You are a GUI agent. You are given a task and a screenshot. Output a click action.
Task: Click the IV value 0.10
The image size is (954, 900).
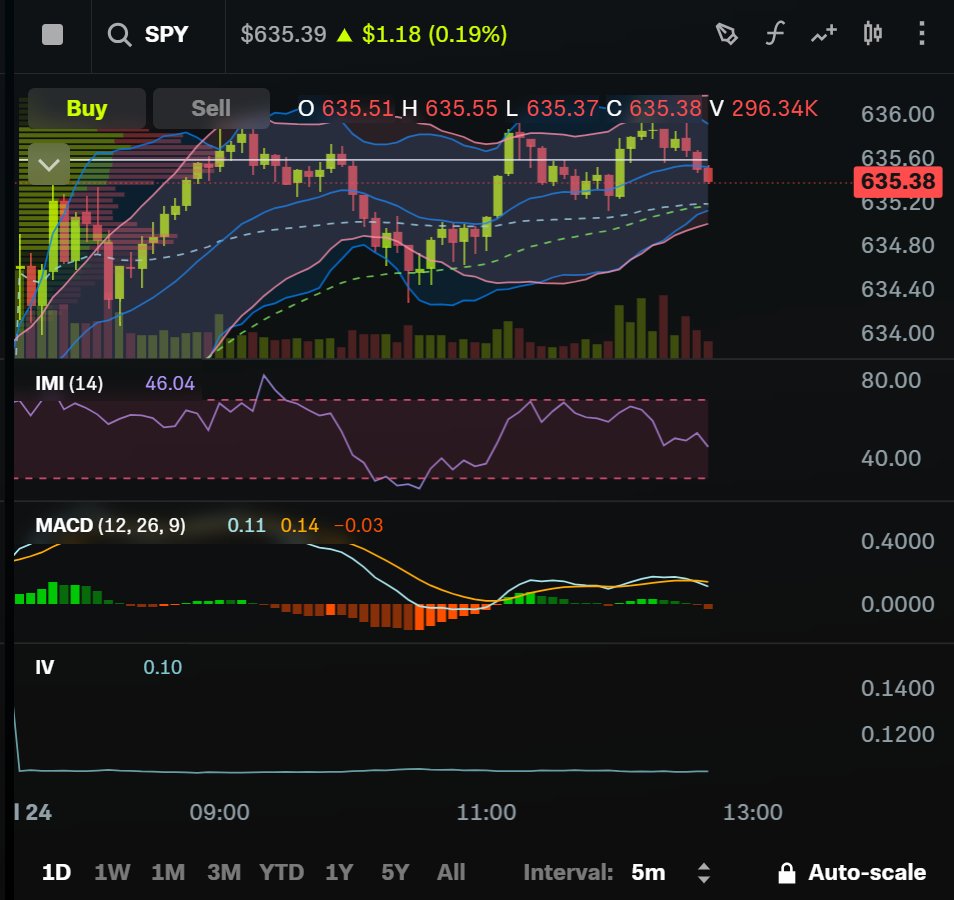[162, 667]
